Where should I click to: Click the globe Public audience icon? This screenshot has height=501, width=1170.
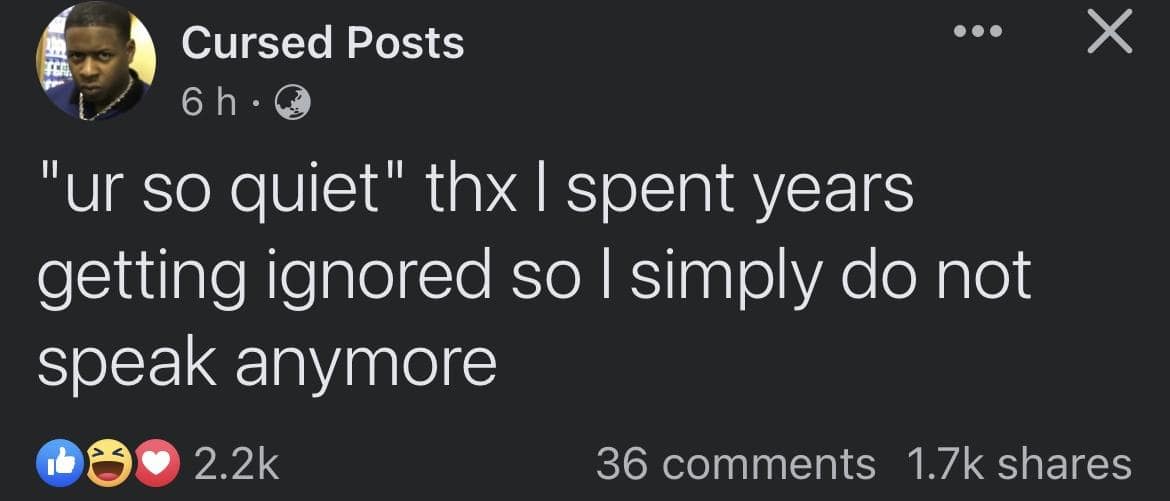[x=292, y=100]
